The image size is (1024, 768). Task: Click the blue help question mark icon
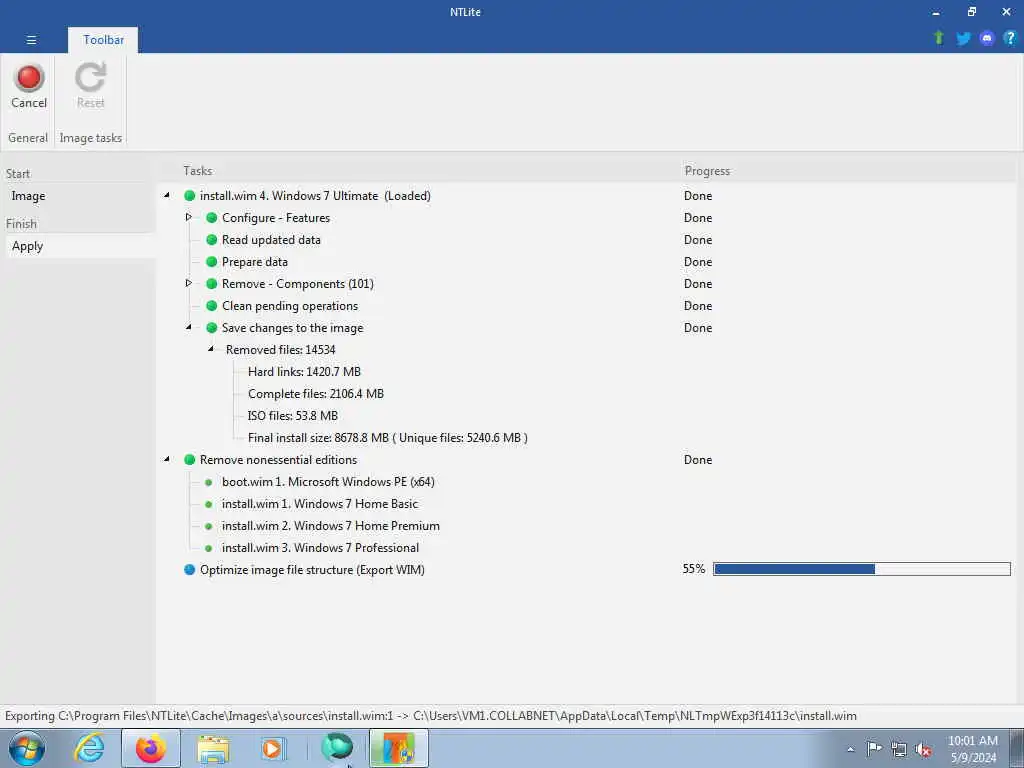[x=1010, y=39]
